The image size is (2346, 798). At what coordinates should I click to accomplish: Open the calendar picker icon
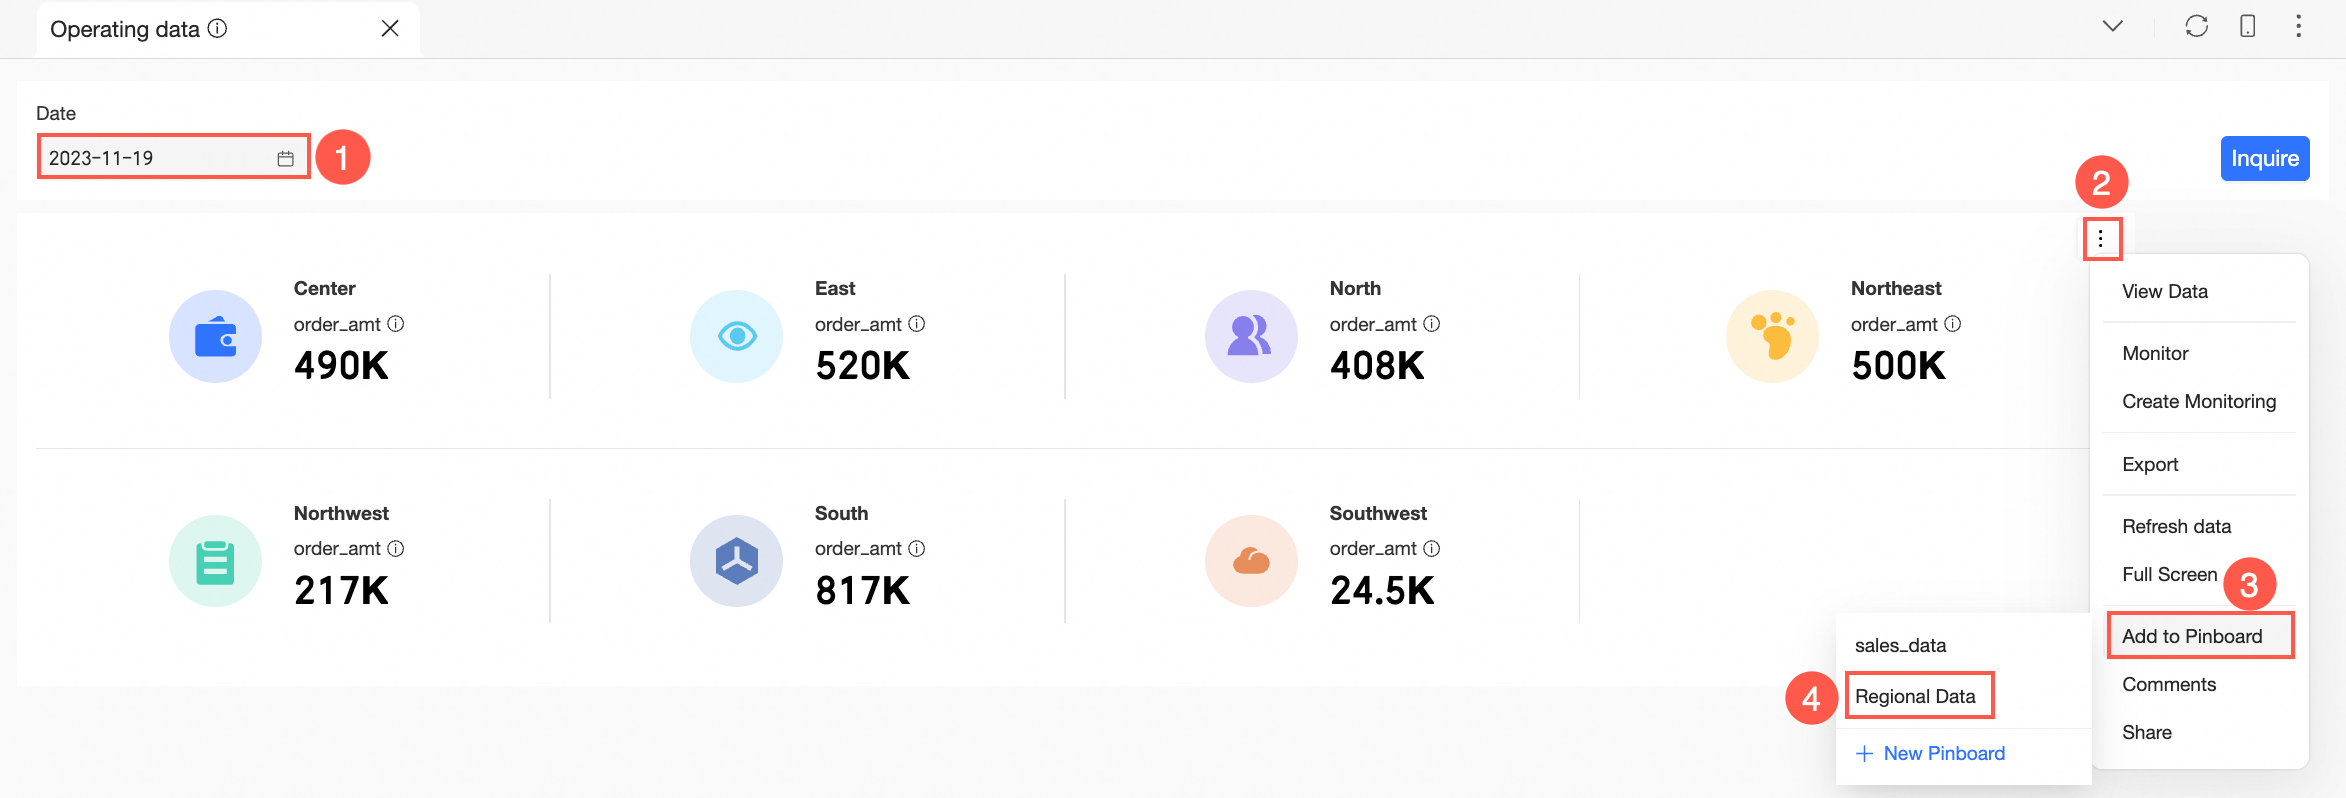pos(285,158)
